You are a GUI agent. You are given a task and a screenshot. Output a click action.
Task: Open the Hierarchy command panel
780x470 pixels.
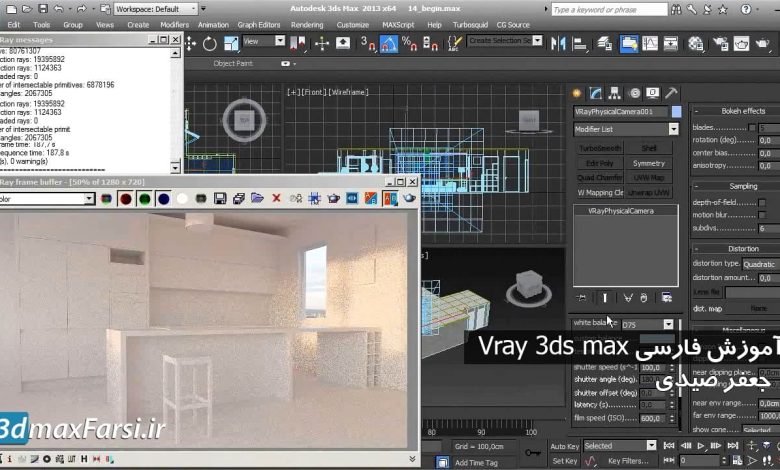(x=614, y=93)
